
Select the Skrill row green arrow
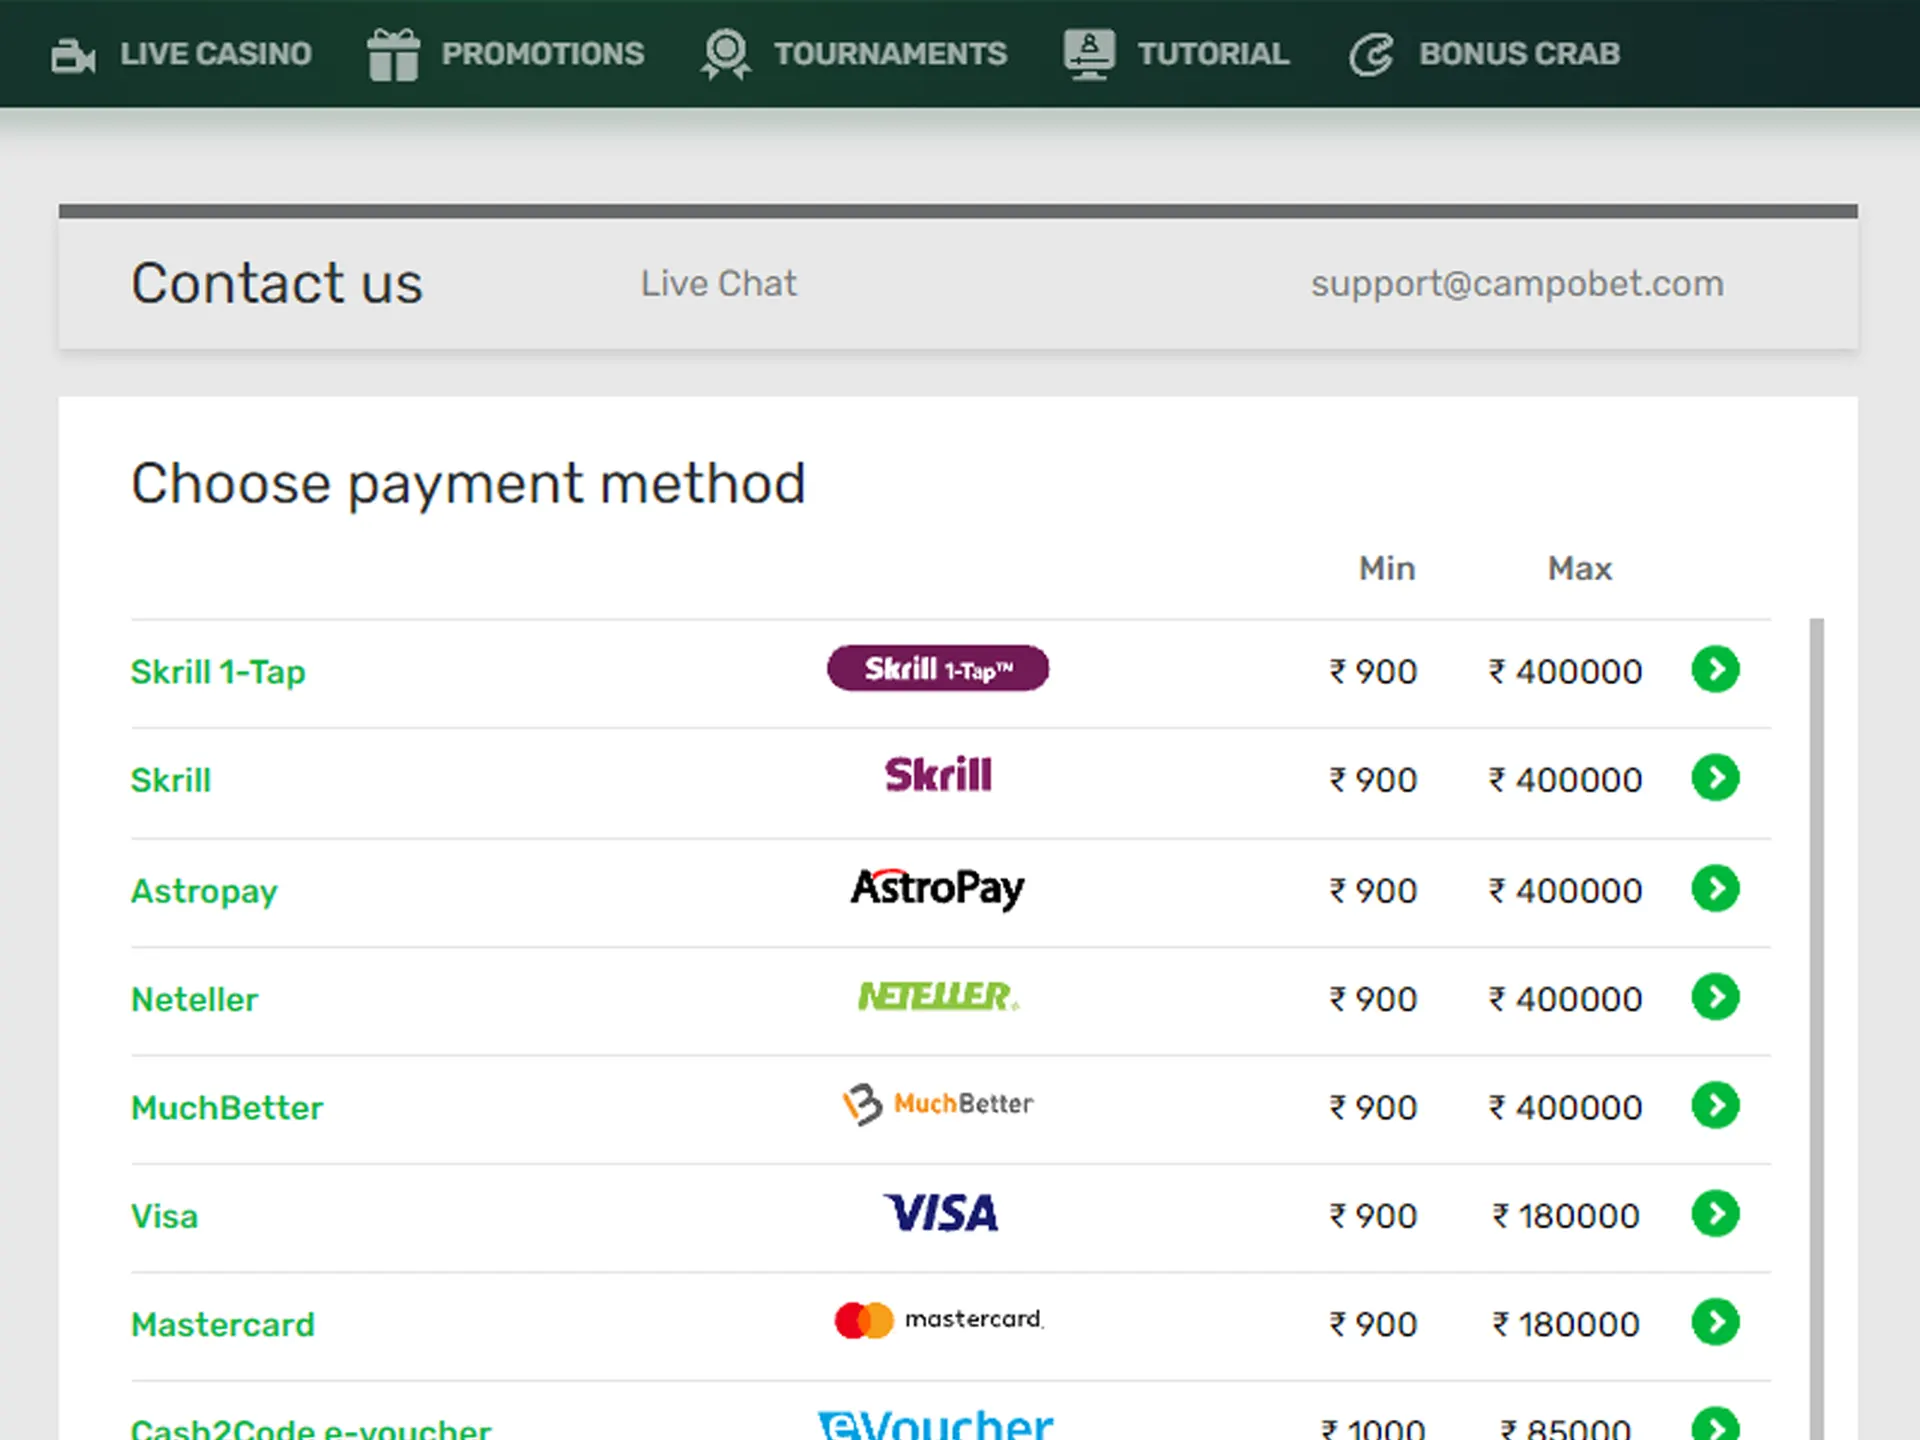[1716, 778]
